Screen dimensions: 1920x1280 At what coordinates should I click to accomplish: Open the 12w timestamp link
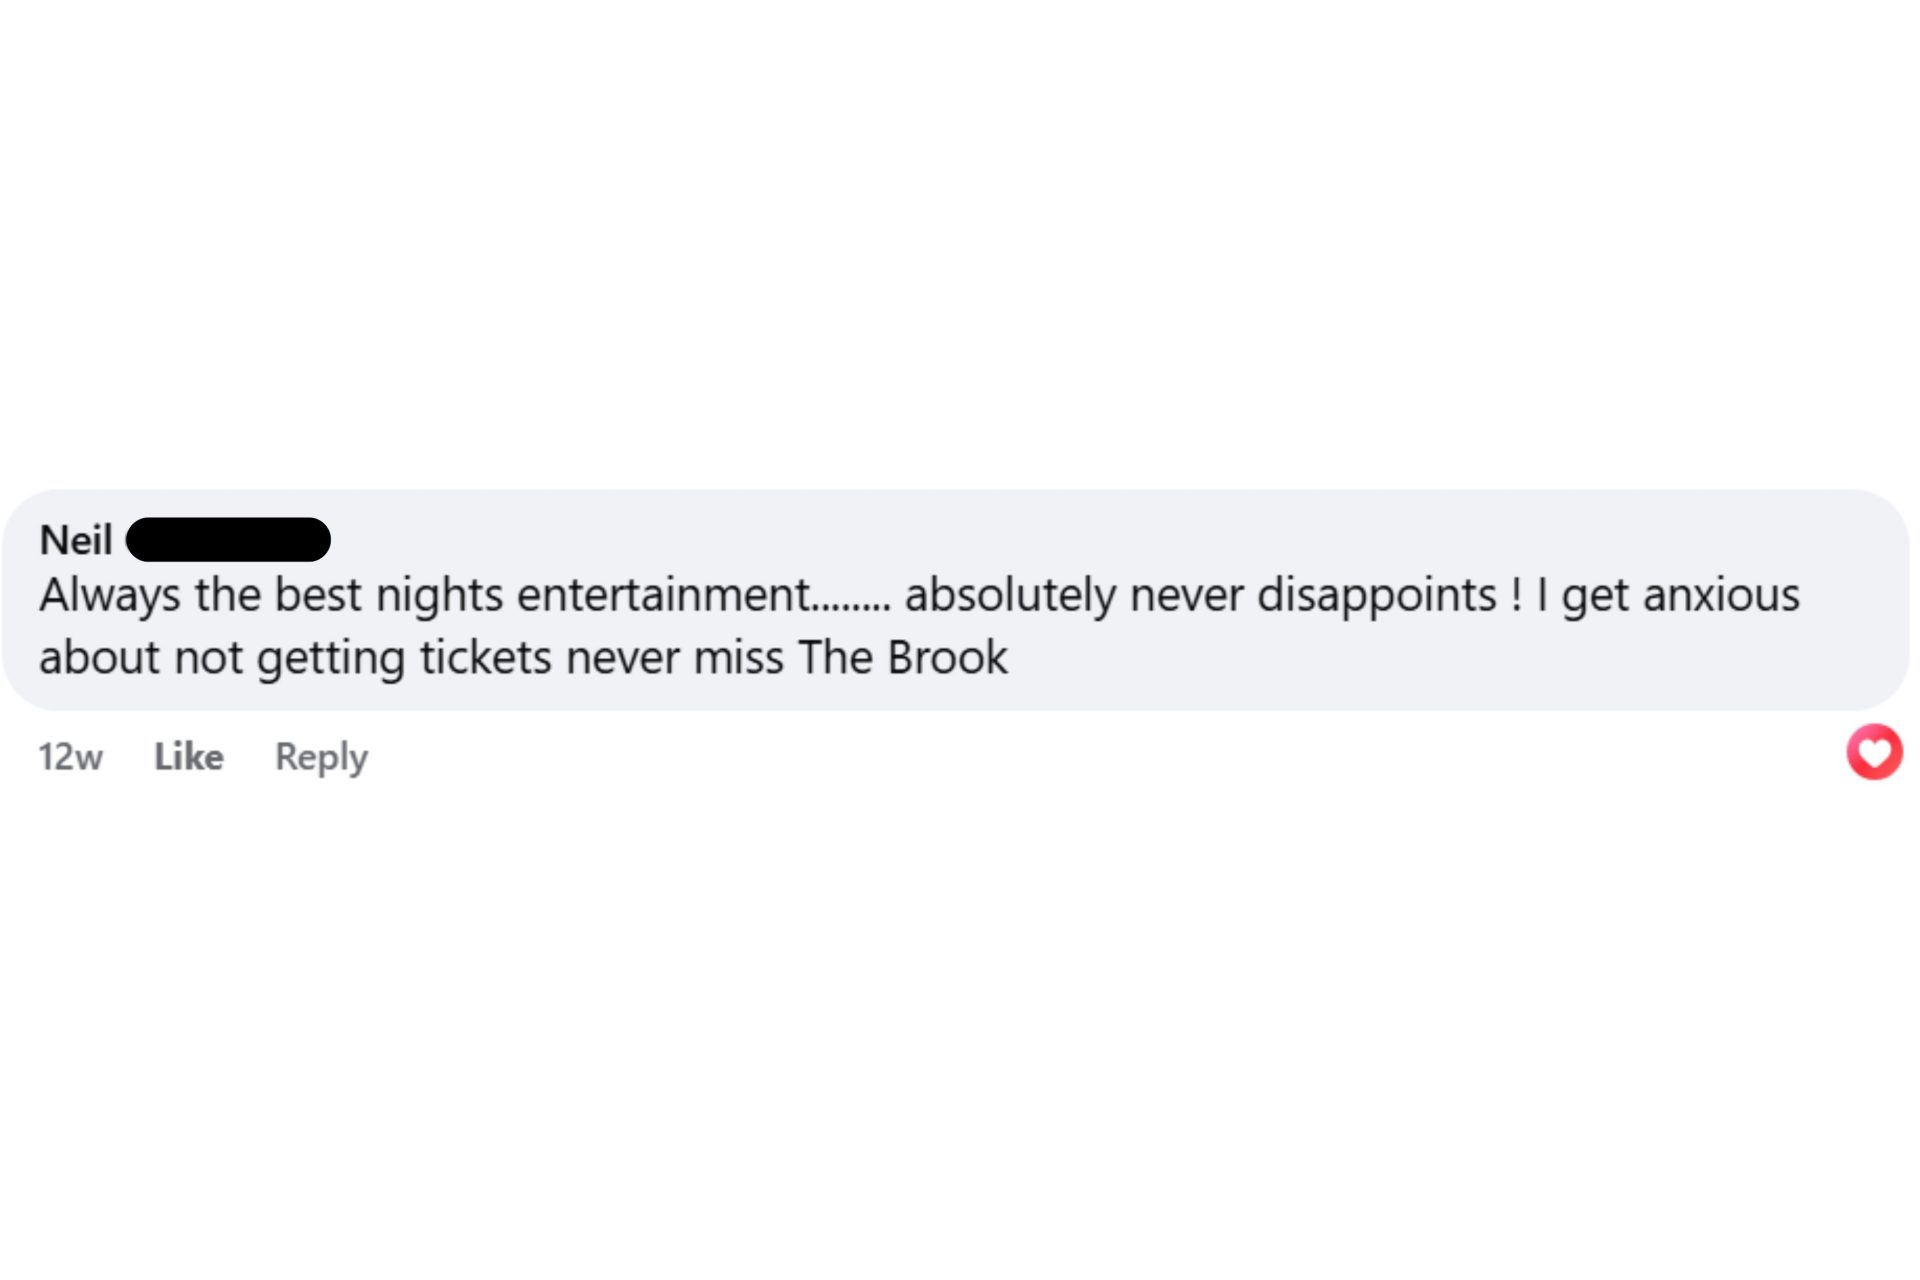click(x=70, y=757)
